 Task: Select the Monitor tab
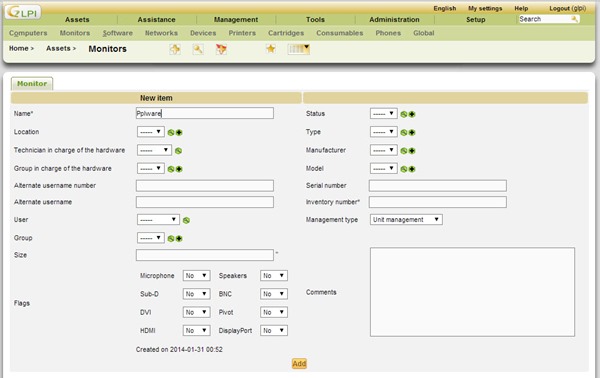coord(32,83)
